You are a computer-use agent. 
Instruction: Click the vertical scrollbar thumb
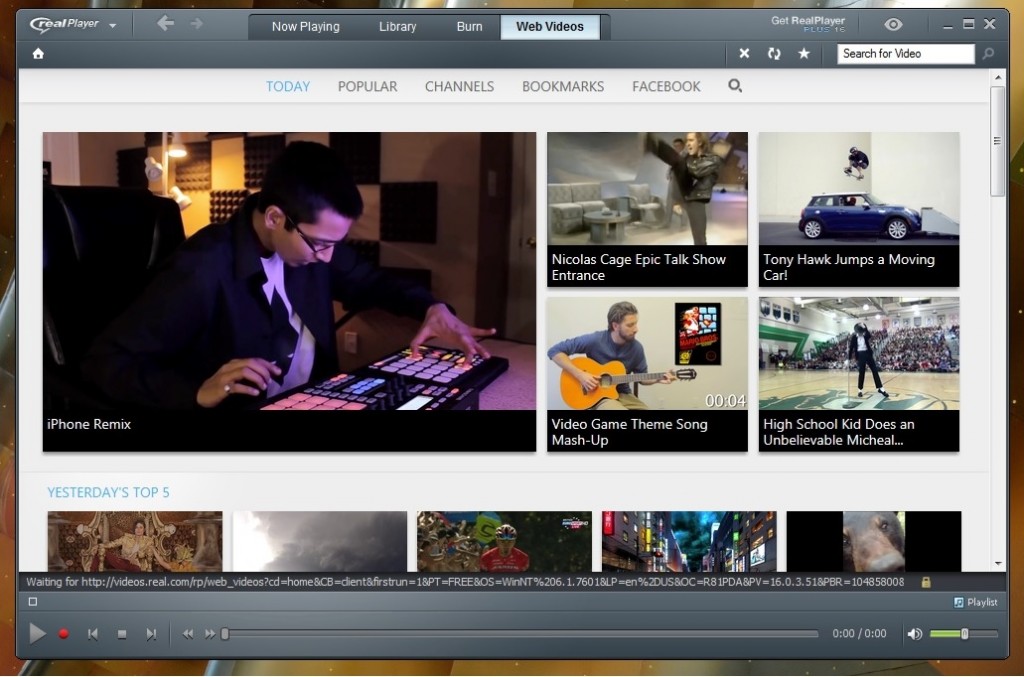click(x=997, y=140)
